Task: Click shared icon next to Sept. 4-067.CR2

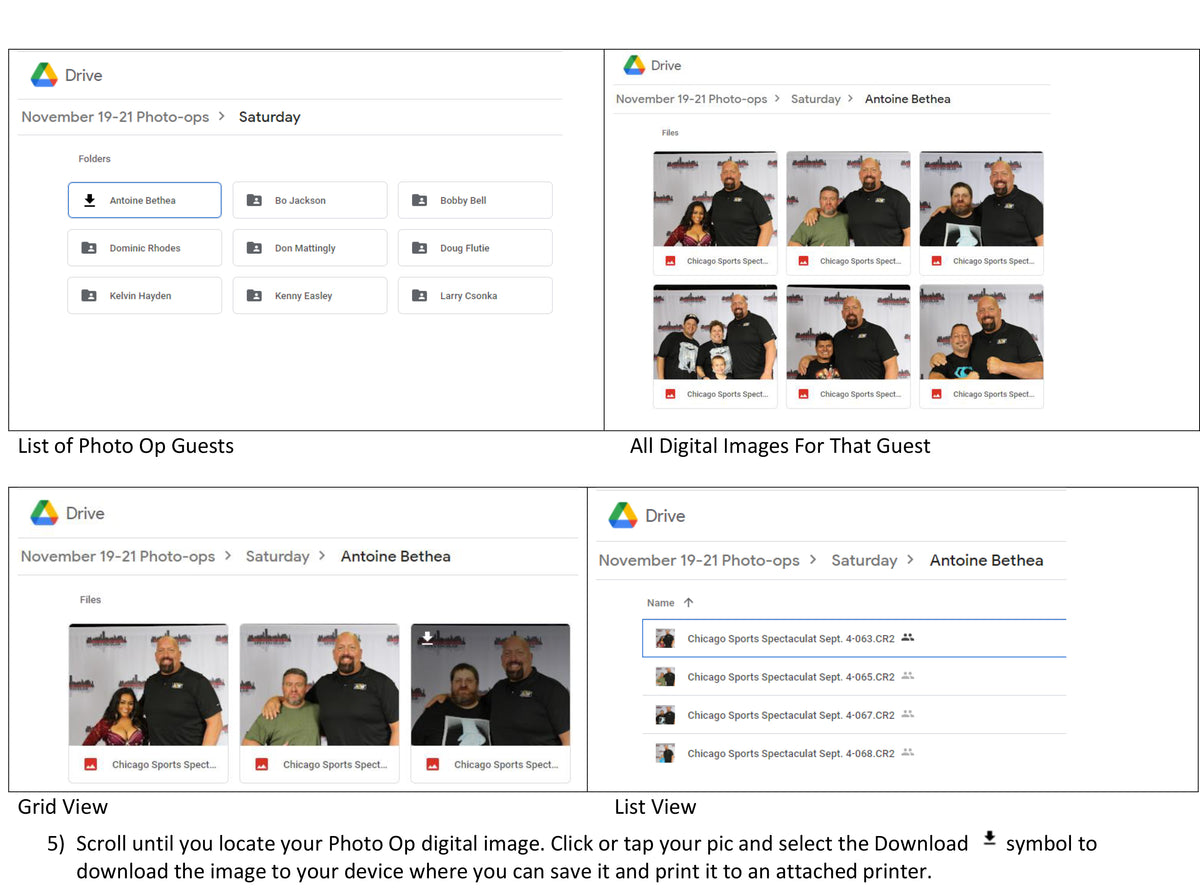Action: coord(908,714)
